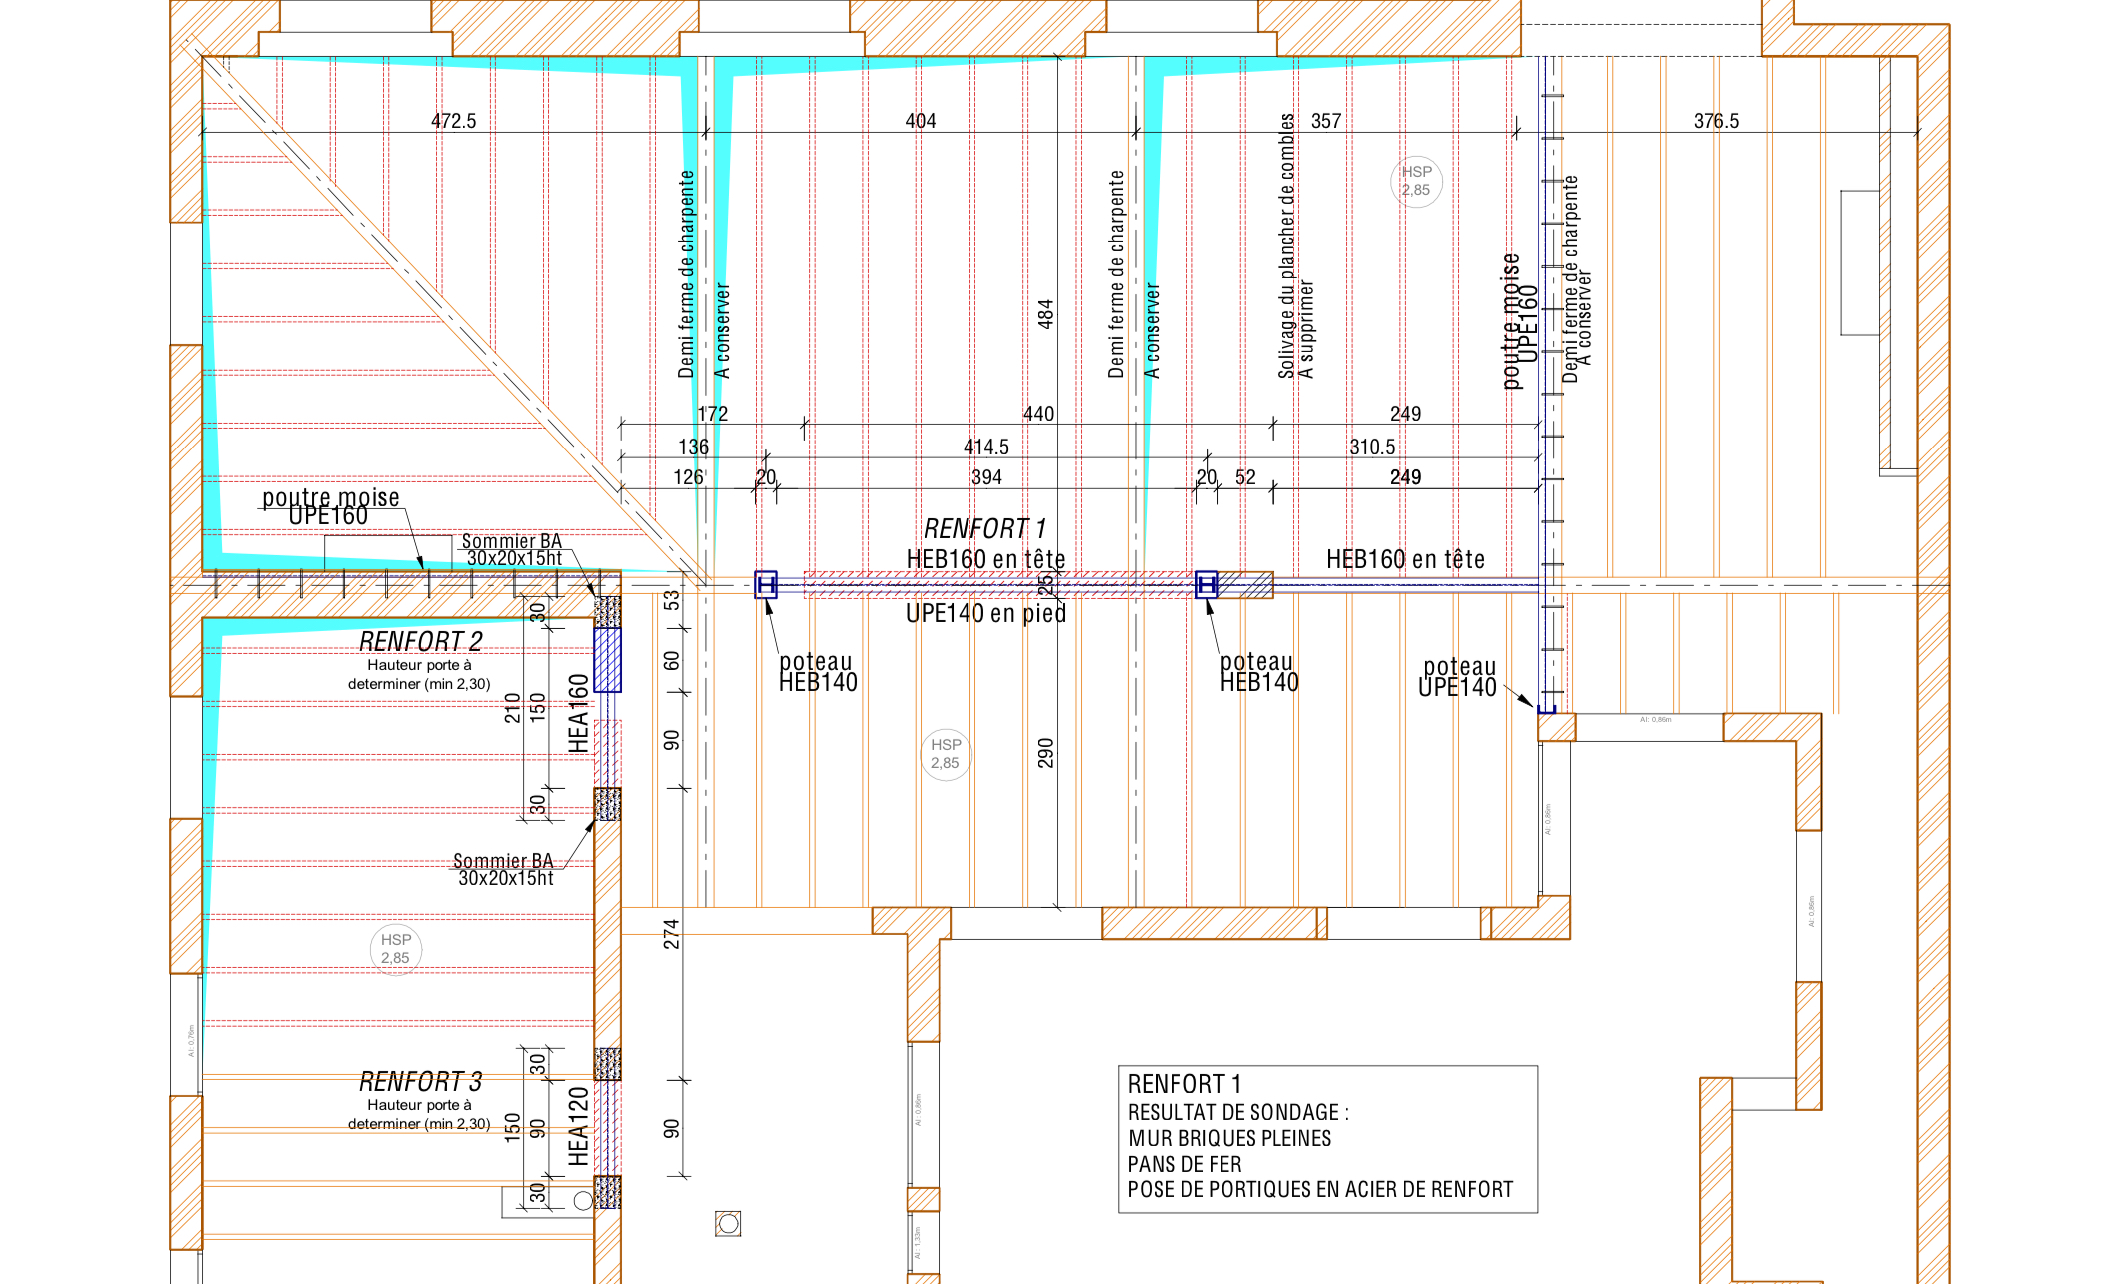The height and width of the screenshot is (1284, 2119).
Task: Click the 376.5 dimension text
Action: [x=1716, y=121]
